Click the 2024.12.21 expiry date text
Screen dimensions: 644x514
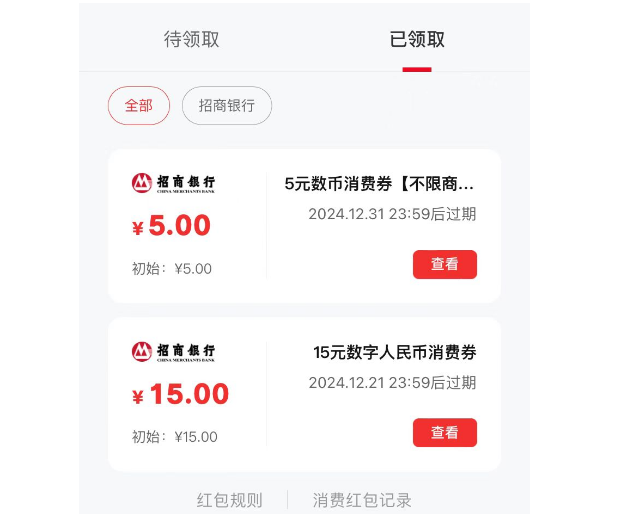click(392, 383)
